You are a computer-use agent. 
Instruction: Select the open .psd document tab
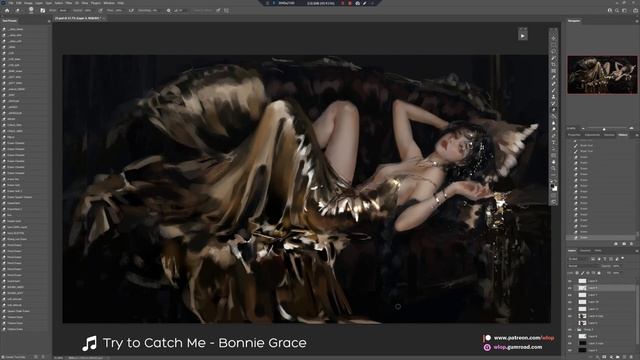(x=78, y=18)
